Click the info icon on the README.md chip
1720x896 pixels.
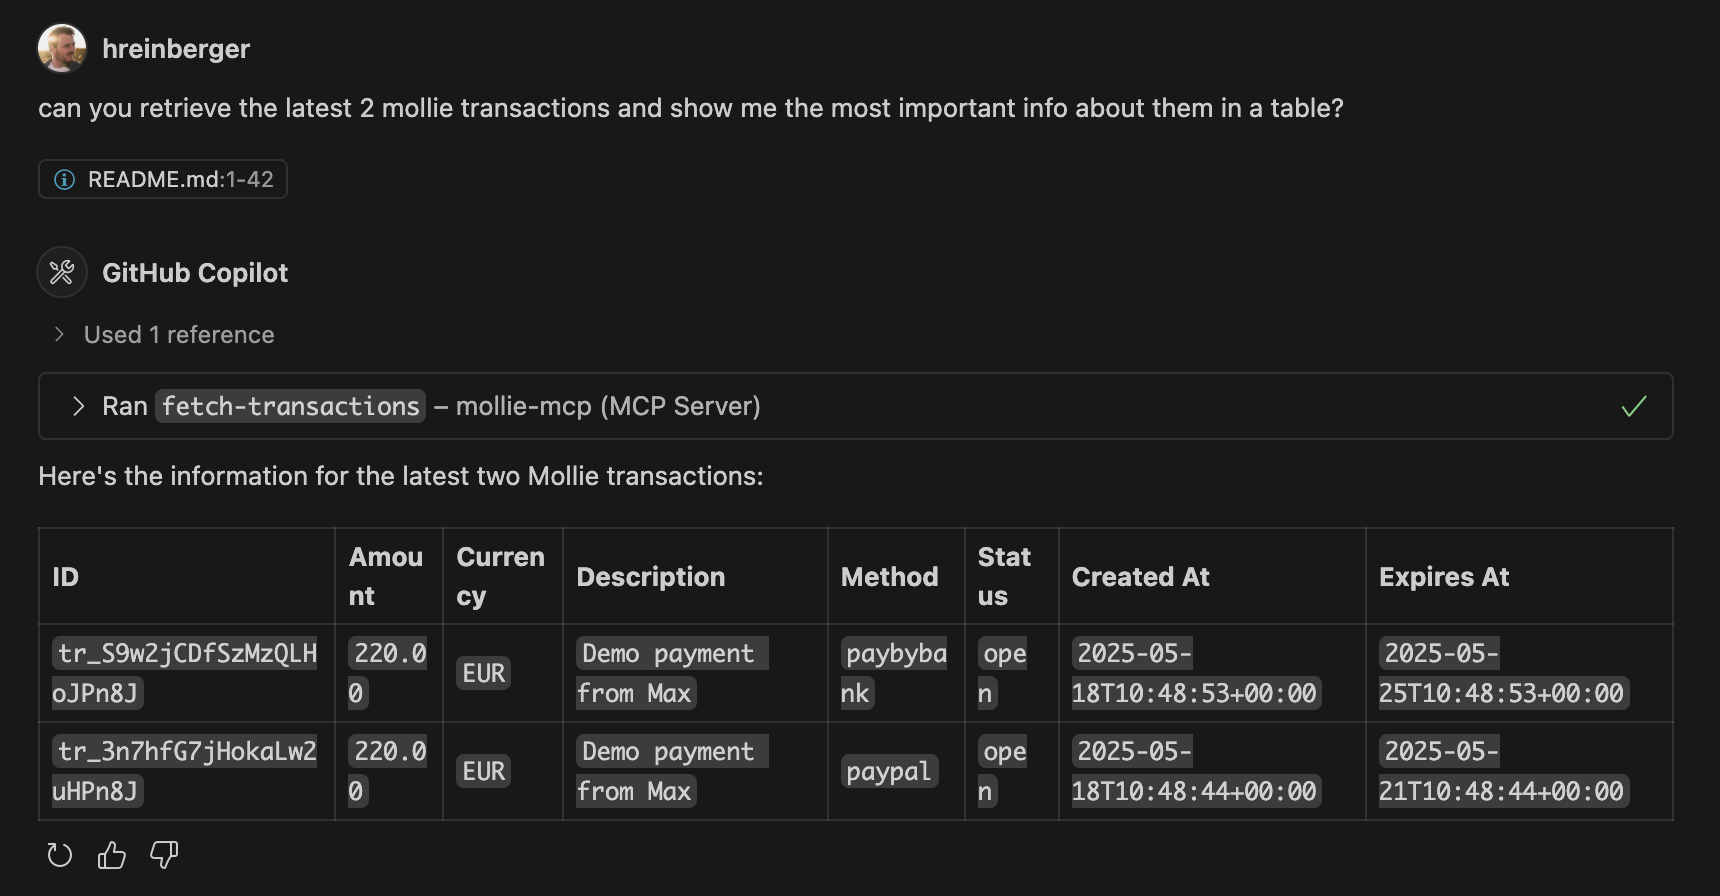click(65, 180)
